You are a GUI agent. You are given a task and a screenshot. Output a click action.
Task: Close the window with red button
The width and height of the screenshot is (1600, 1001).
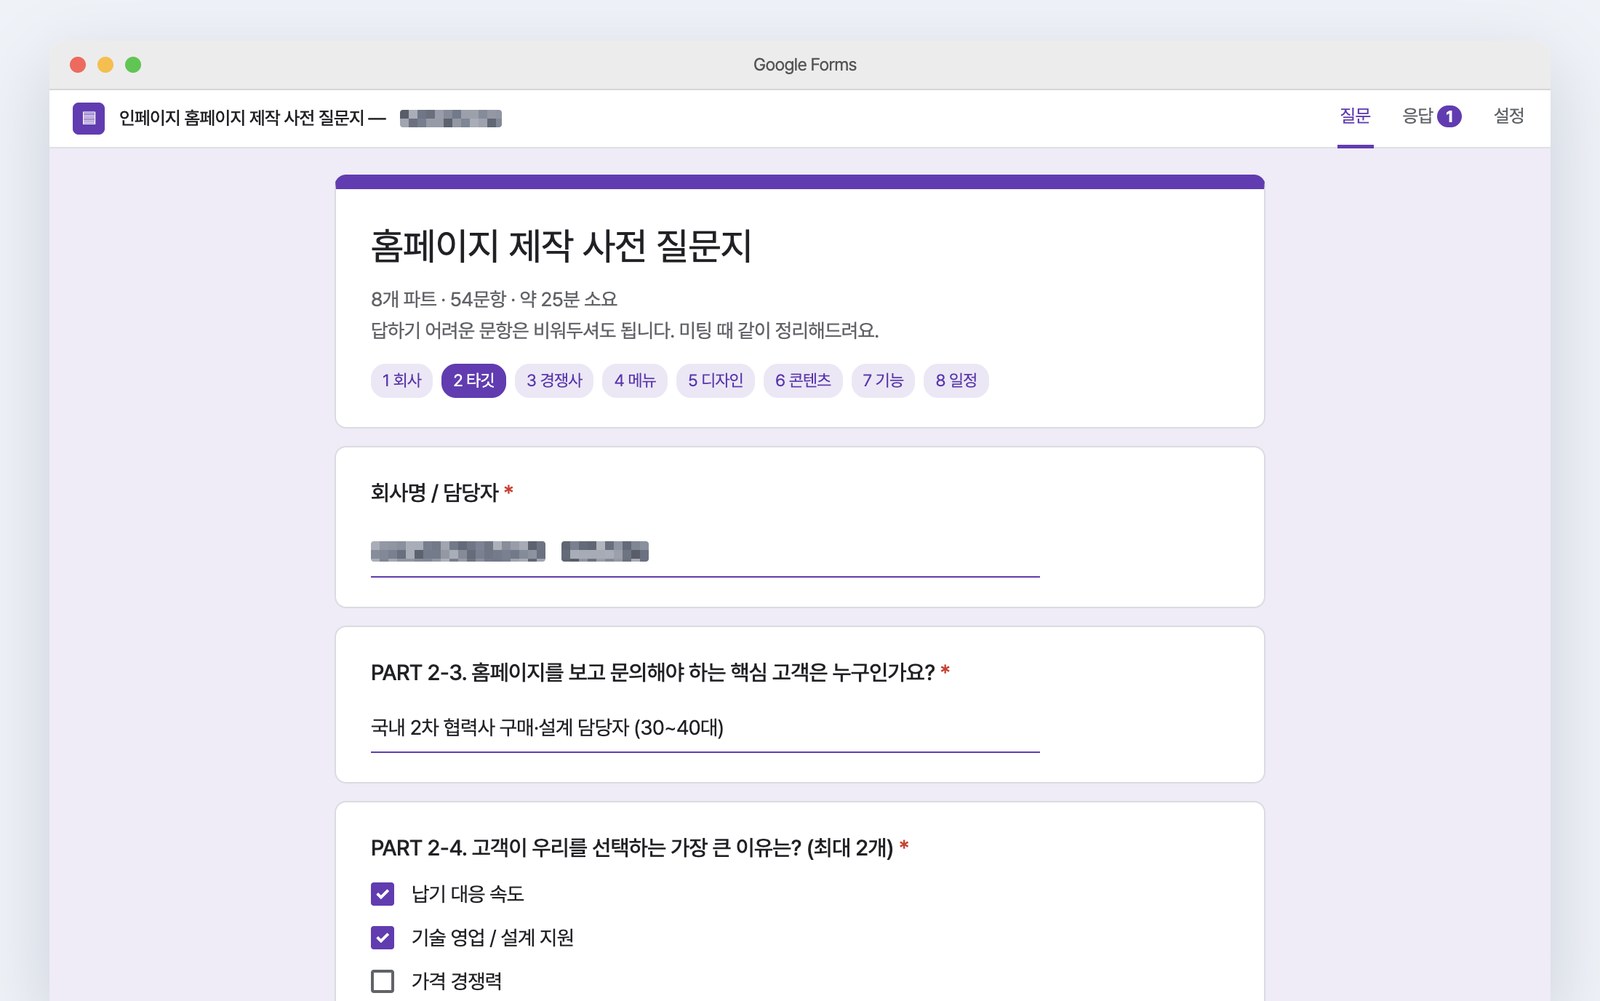click(x=78, y=65)
